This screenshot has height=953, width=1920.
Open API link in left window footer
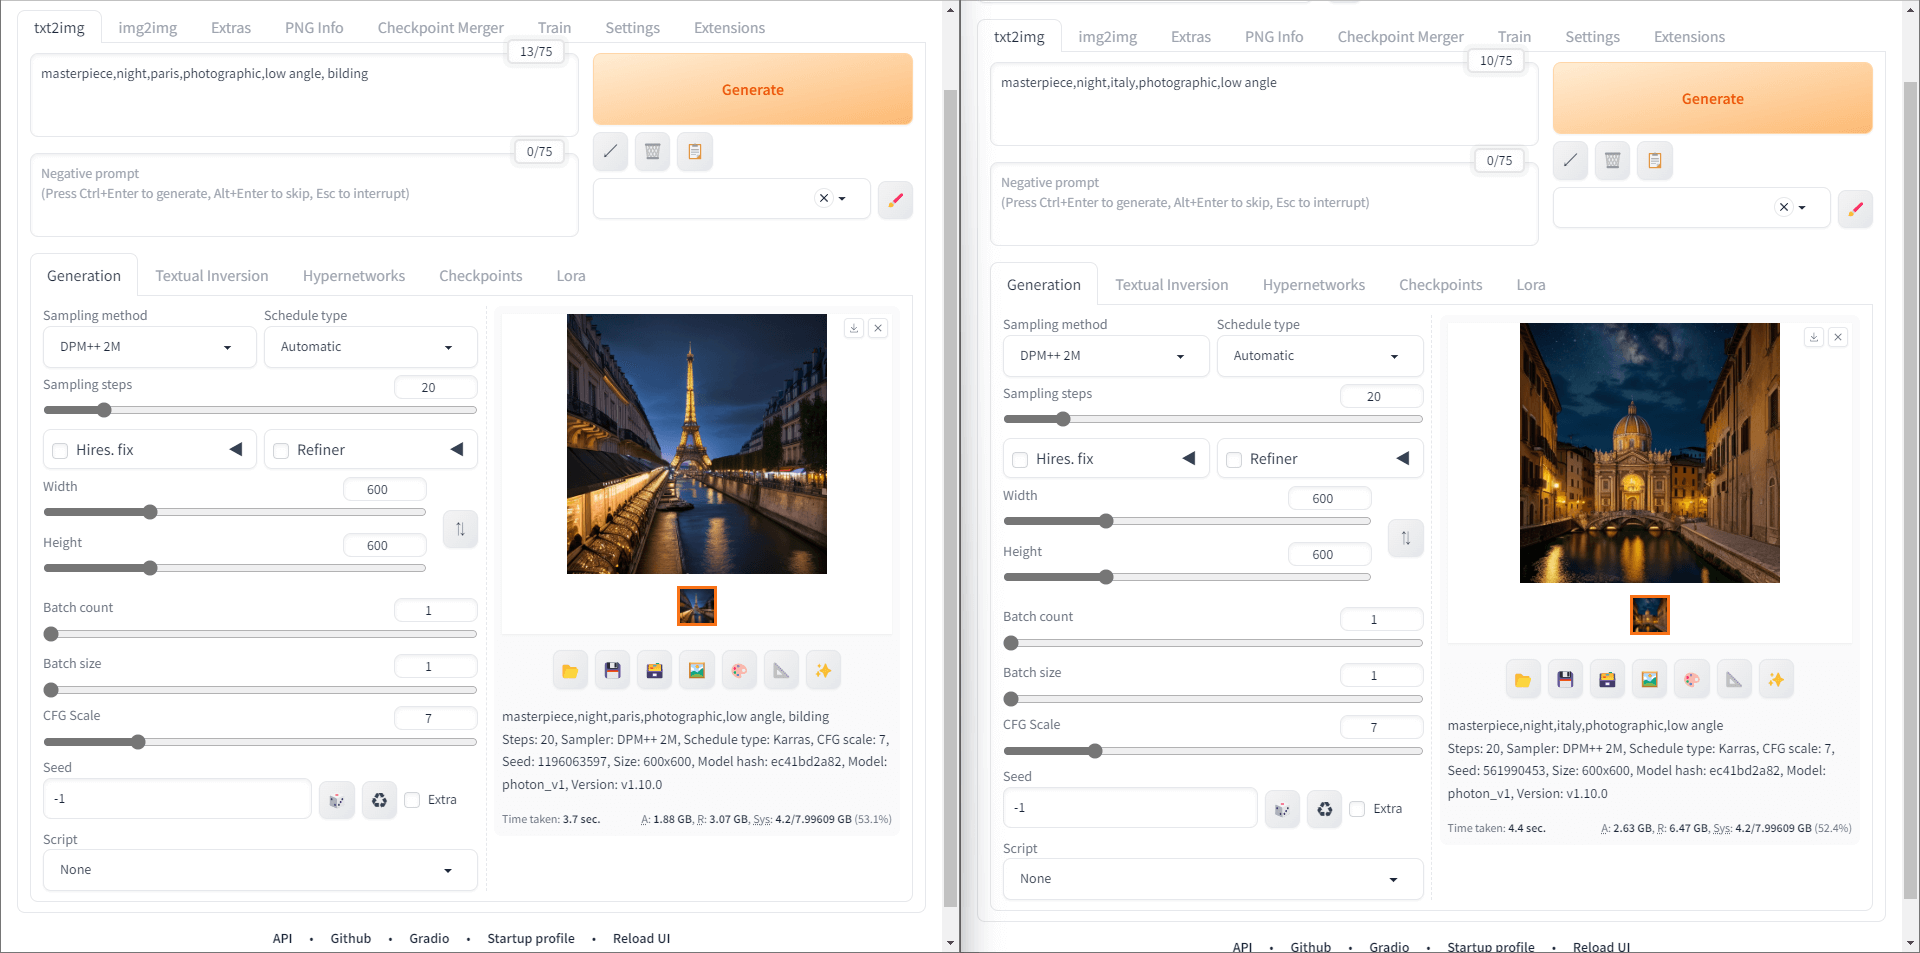pyautogui.click(x=283, y=939)
